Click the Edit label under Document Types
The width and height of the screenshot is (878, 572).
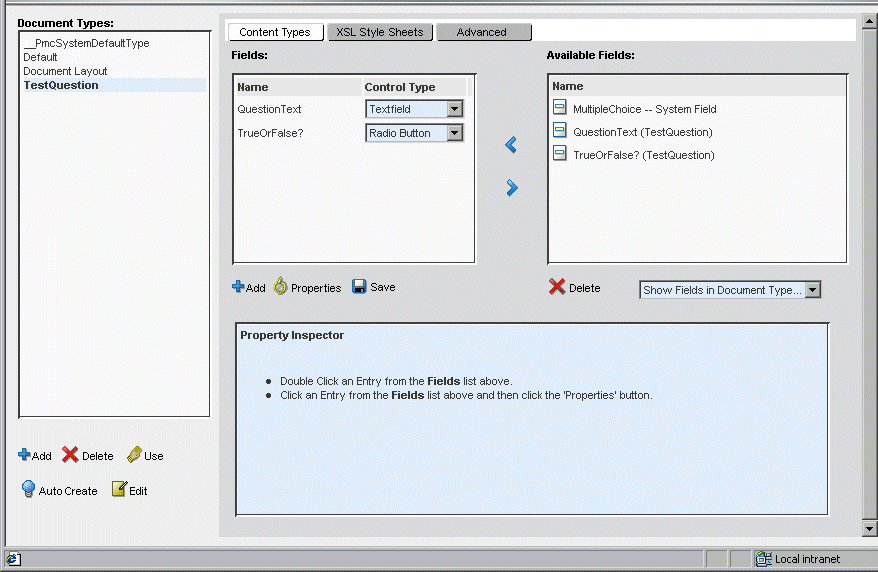138,491
